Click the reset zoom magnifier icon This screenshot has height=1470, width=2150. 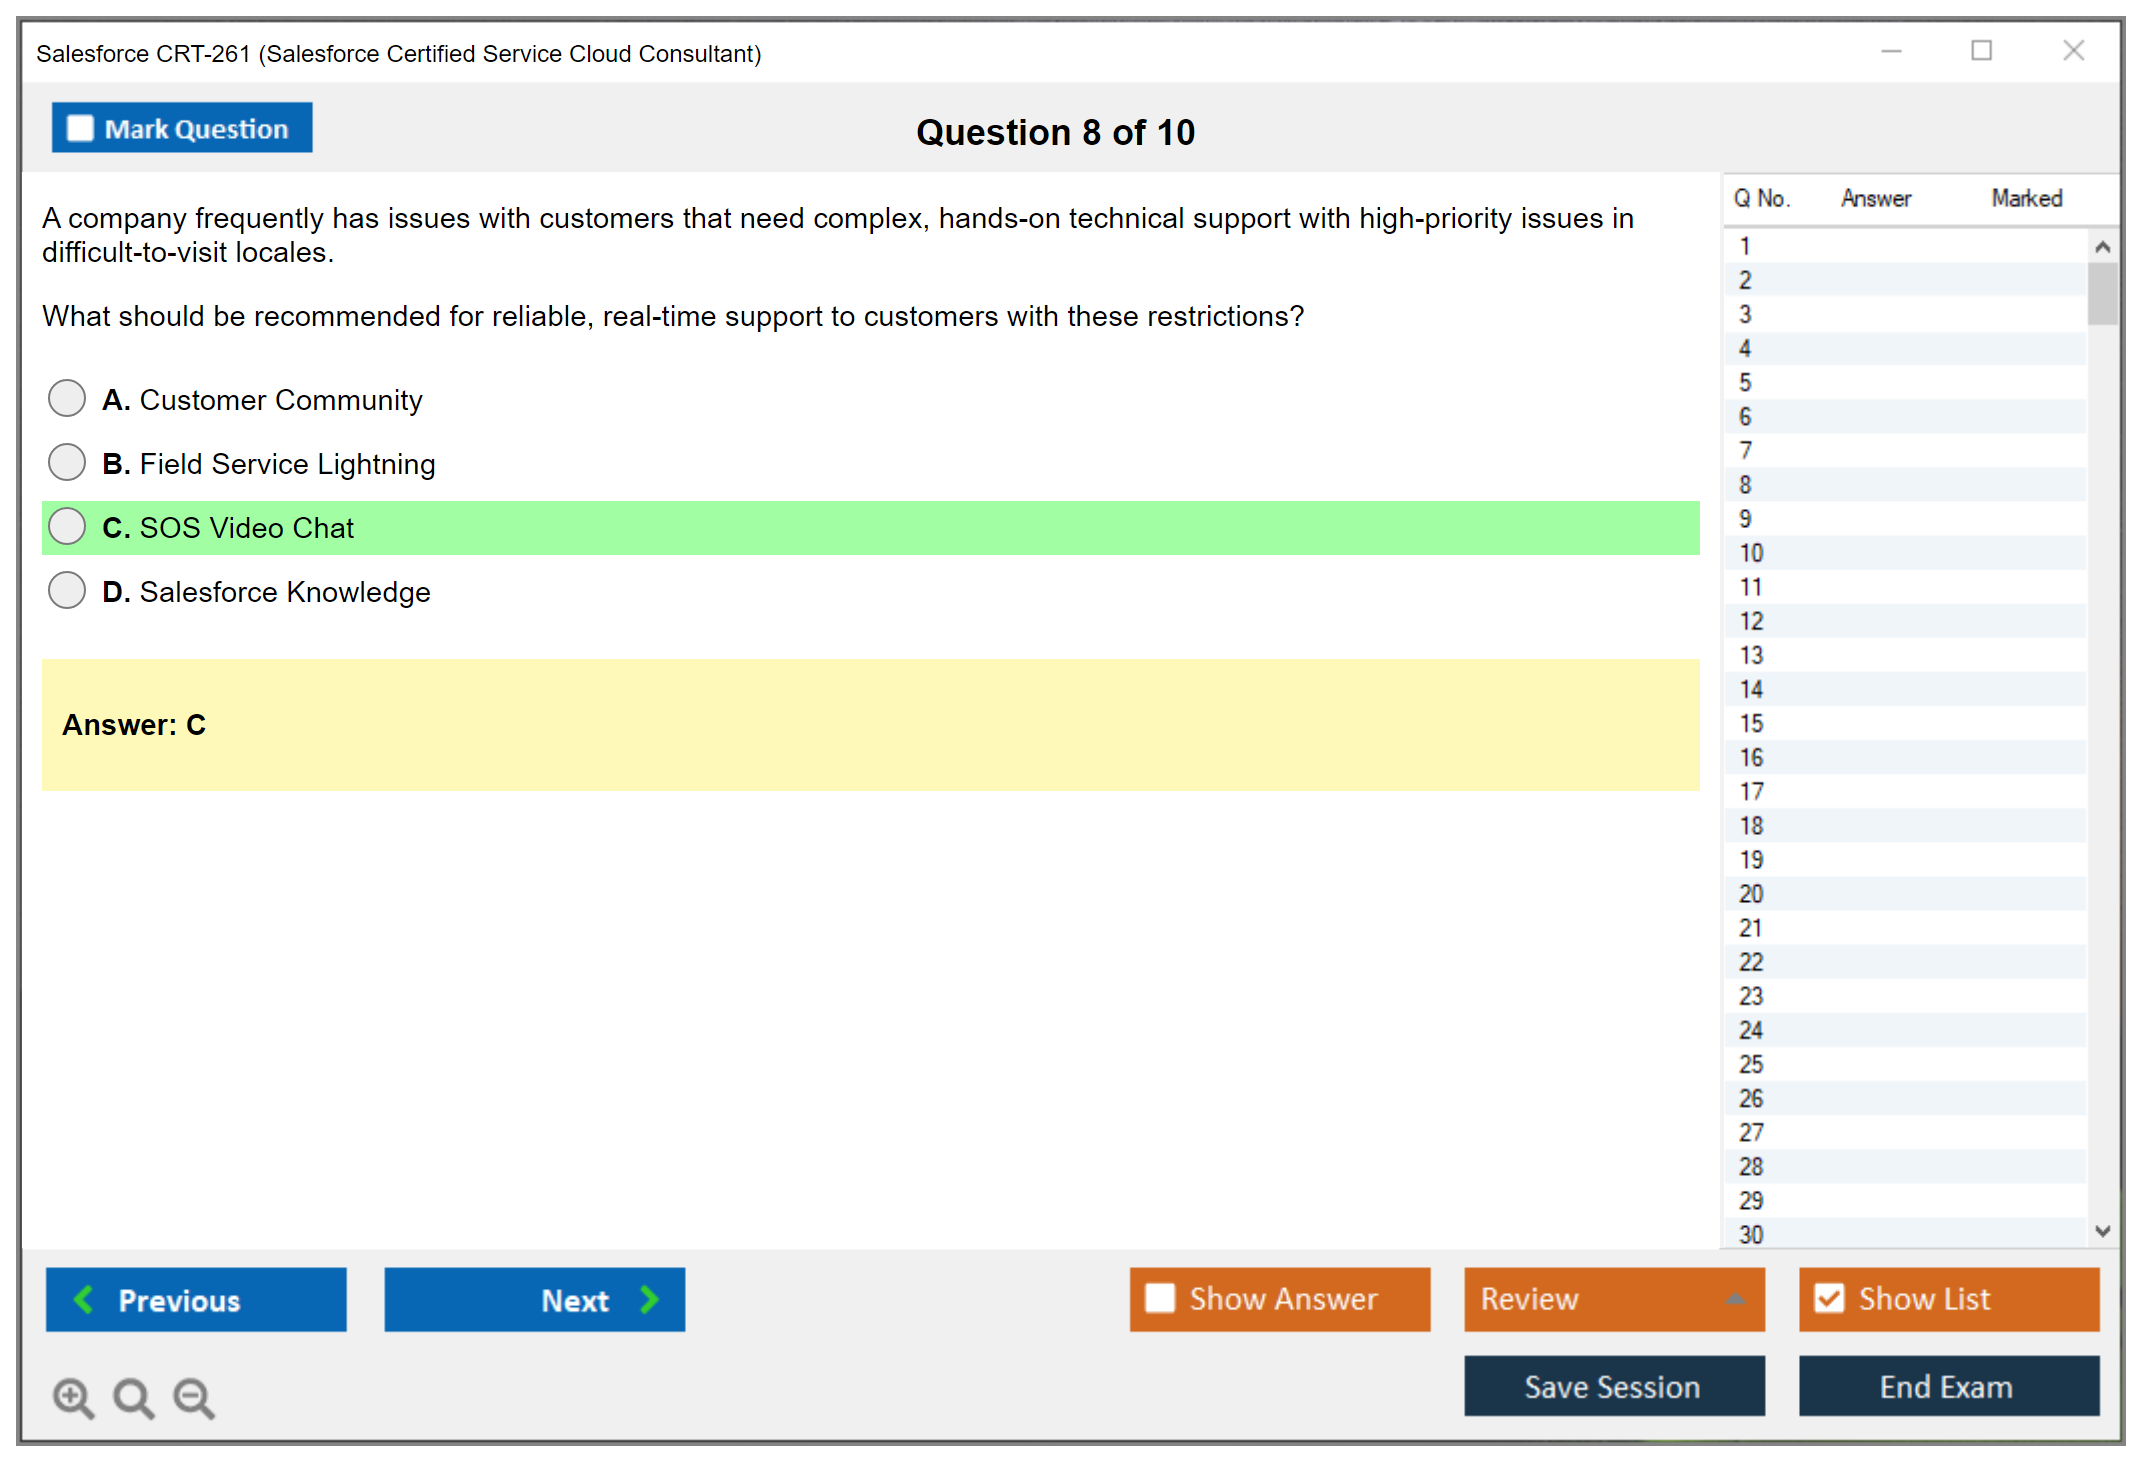pos(133,1397)
